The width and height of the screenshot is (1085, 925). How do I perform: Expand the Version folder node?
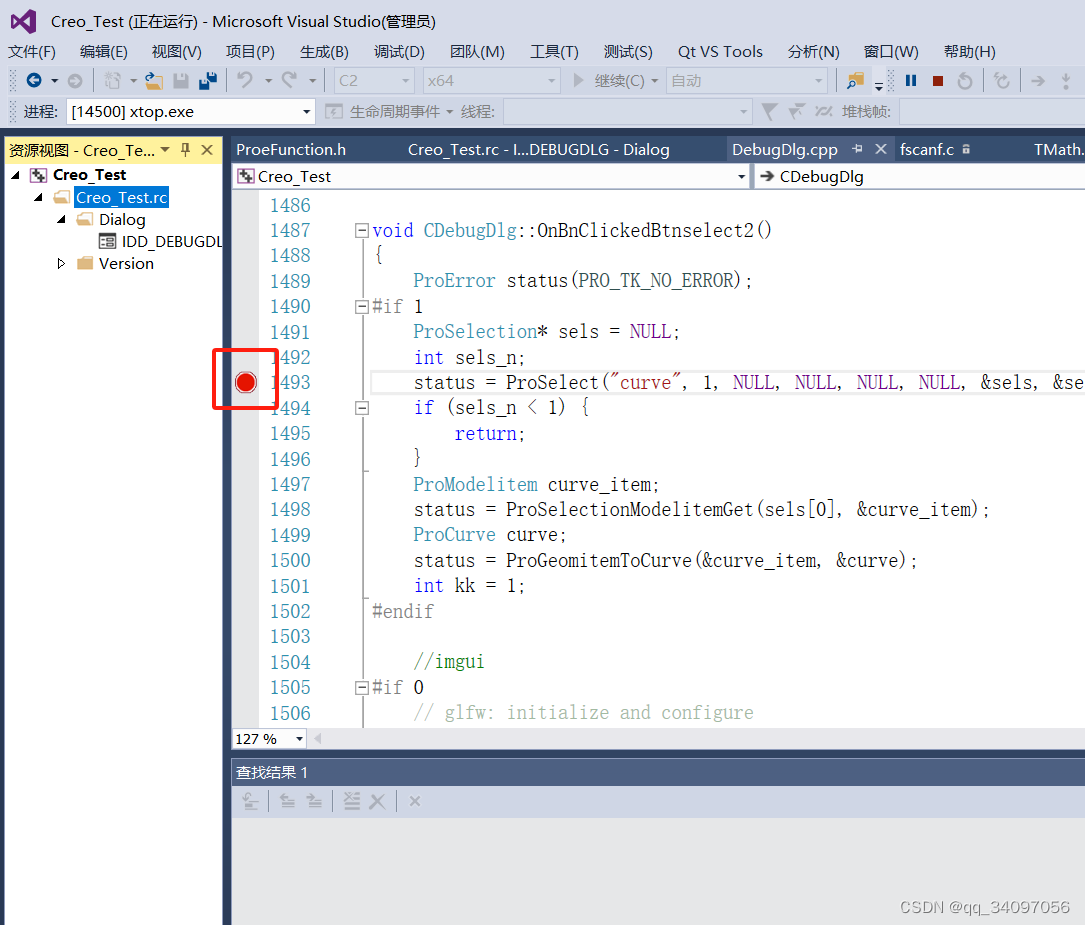click(62, 264)
